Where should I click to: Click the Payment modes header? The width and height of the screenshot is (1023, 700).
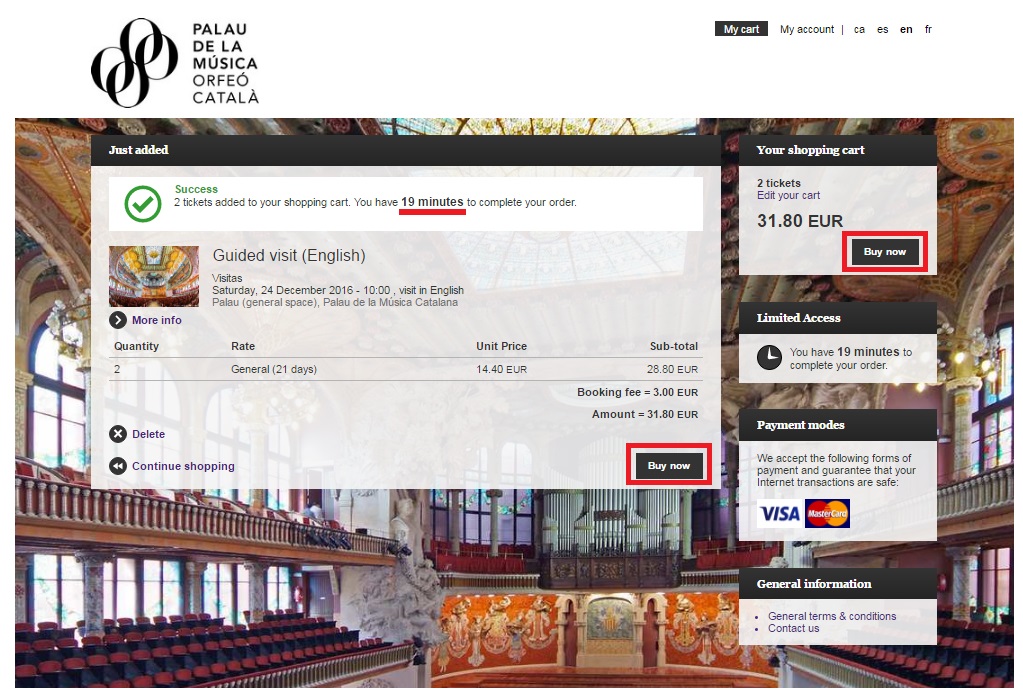[838, 425]
